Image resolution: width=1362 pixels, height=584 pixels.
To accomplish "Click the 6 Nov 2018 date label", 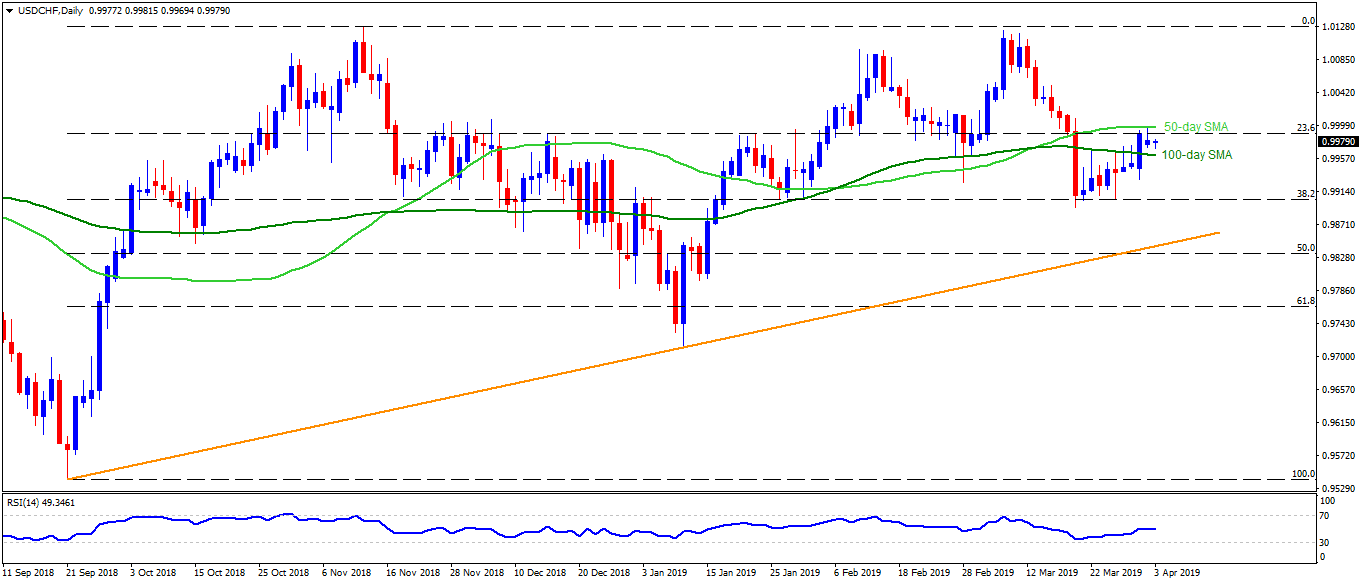I will [348, 573].
